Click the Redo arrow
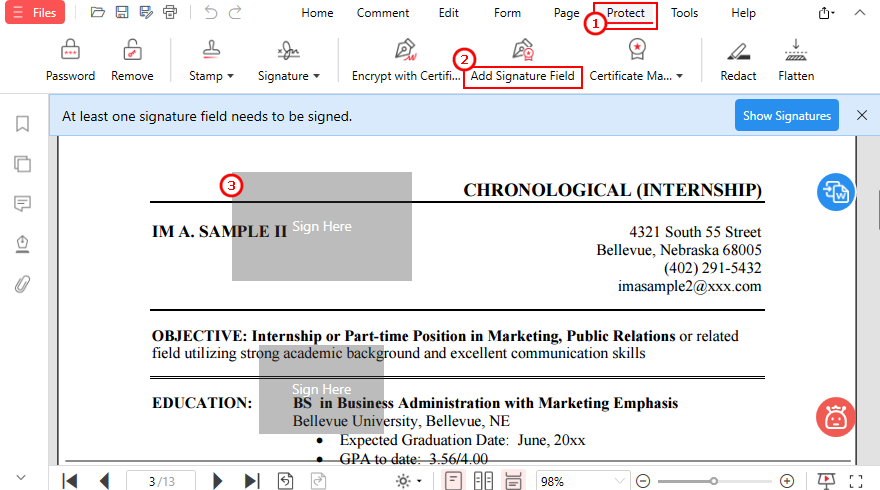The image size is (880, 490). (235, 12)
